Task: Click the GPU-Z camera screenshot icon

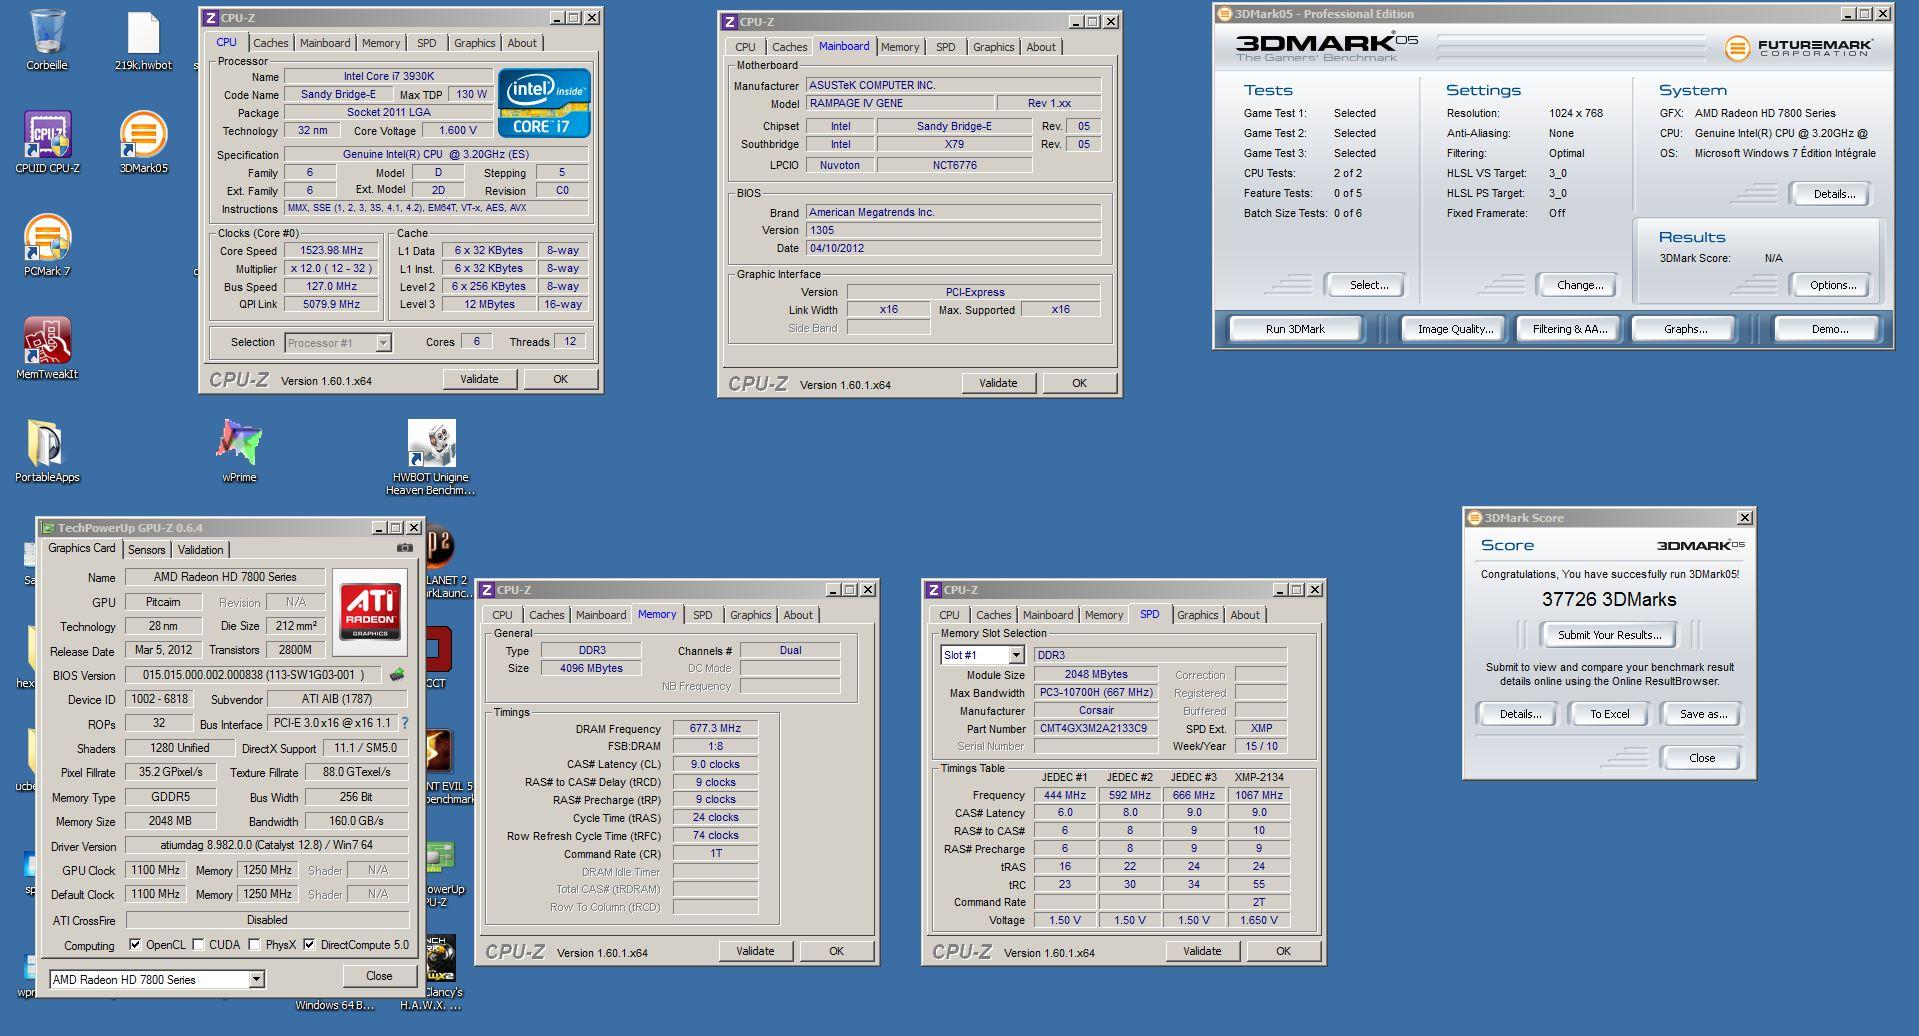Action: 404,548
